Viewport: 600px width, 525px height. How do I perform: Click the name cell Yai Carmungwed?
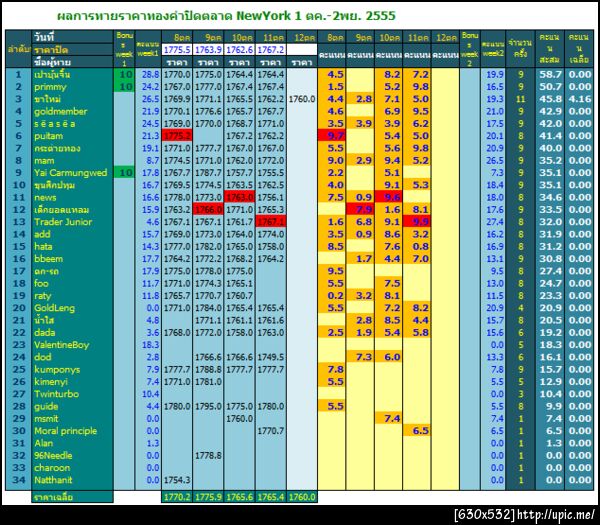(x=72, y=173)
